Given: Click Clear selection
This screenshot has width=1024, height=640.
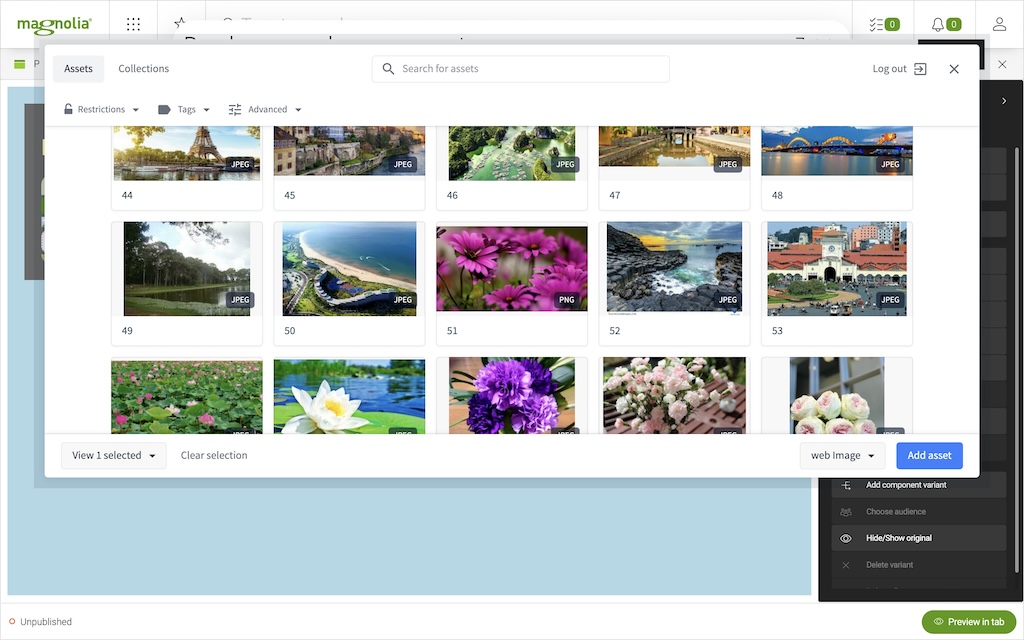Looking at the screenshot, I should (213, 455).
